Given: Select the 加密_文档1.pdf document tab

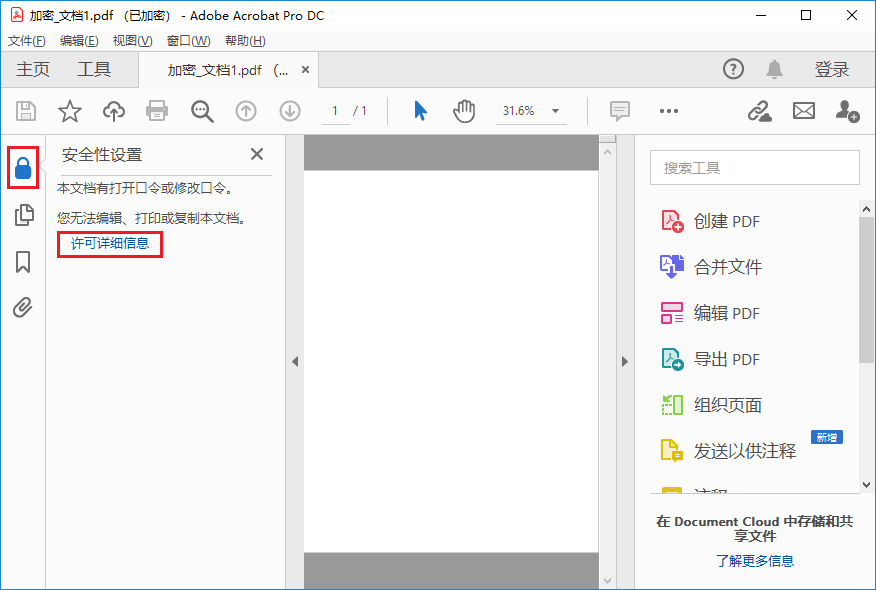Looking at the screenshot, I should 228,70.
